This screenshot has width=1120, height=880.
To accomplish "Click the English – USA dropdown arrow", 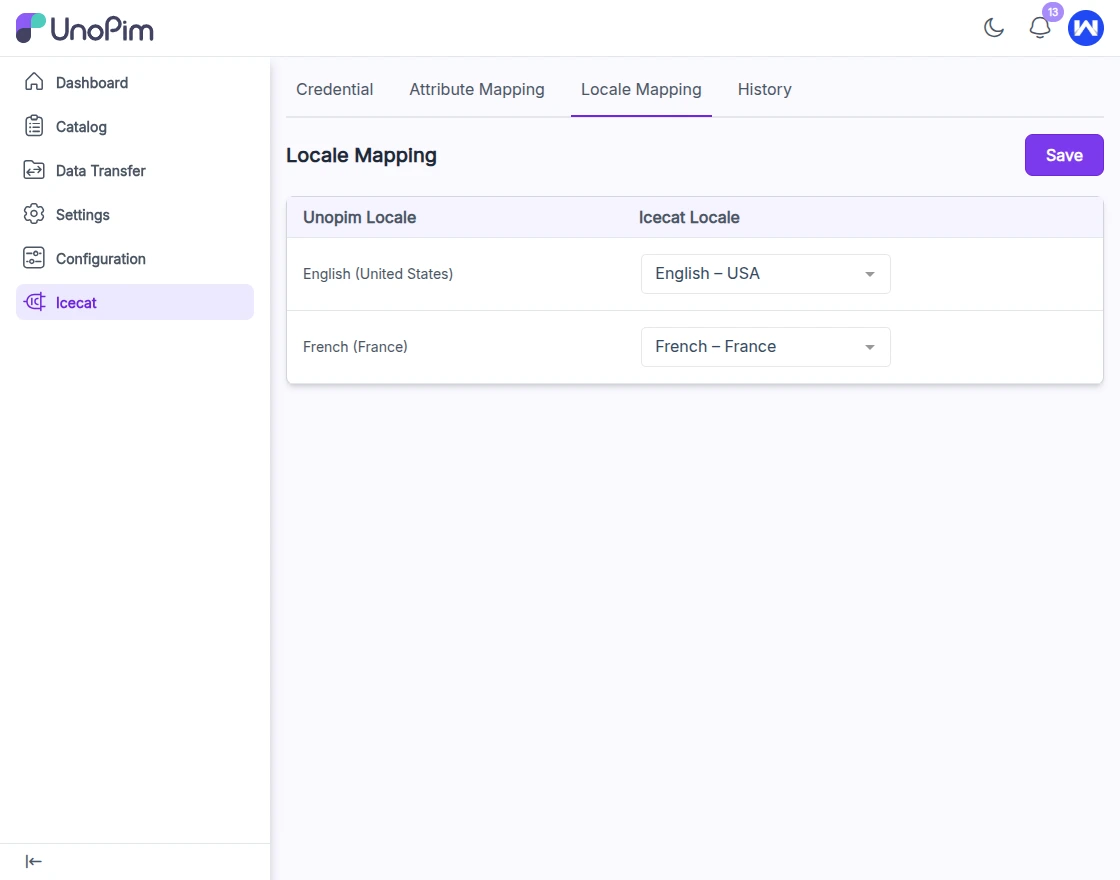I will (869, 274).
